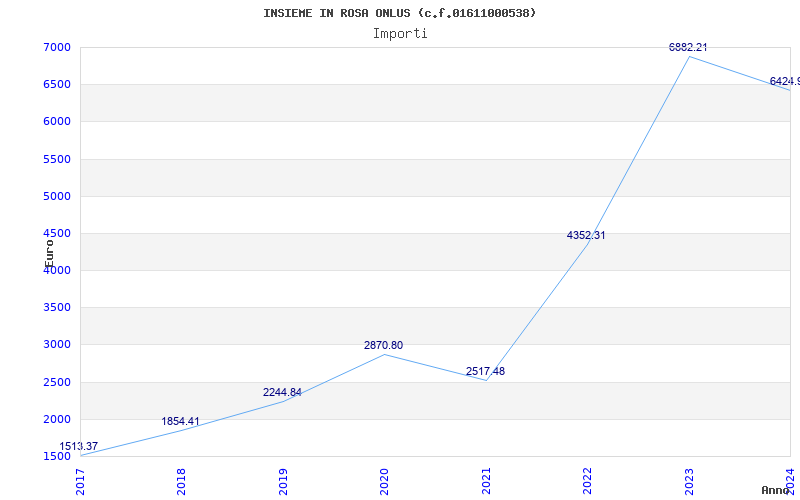The image size is (800, 500).
Task: Click the 2022 x-axis year label
Action: click(x=587, y=481)
